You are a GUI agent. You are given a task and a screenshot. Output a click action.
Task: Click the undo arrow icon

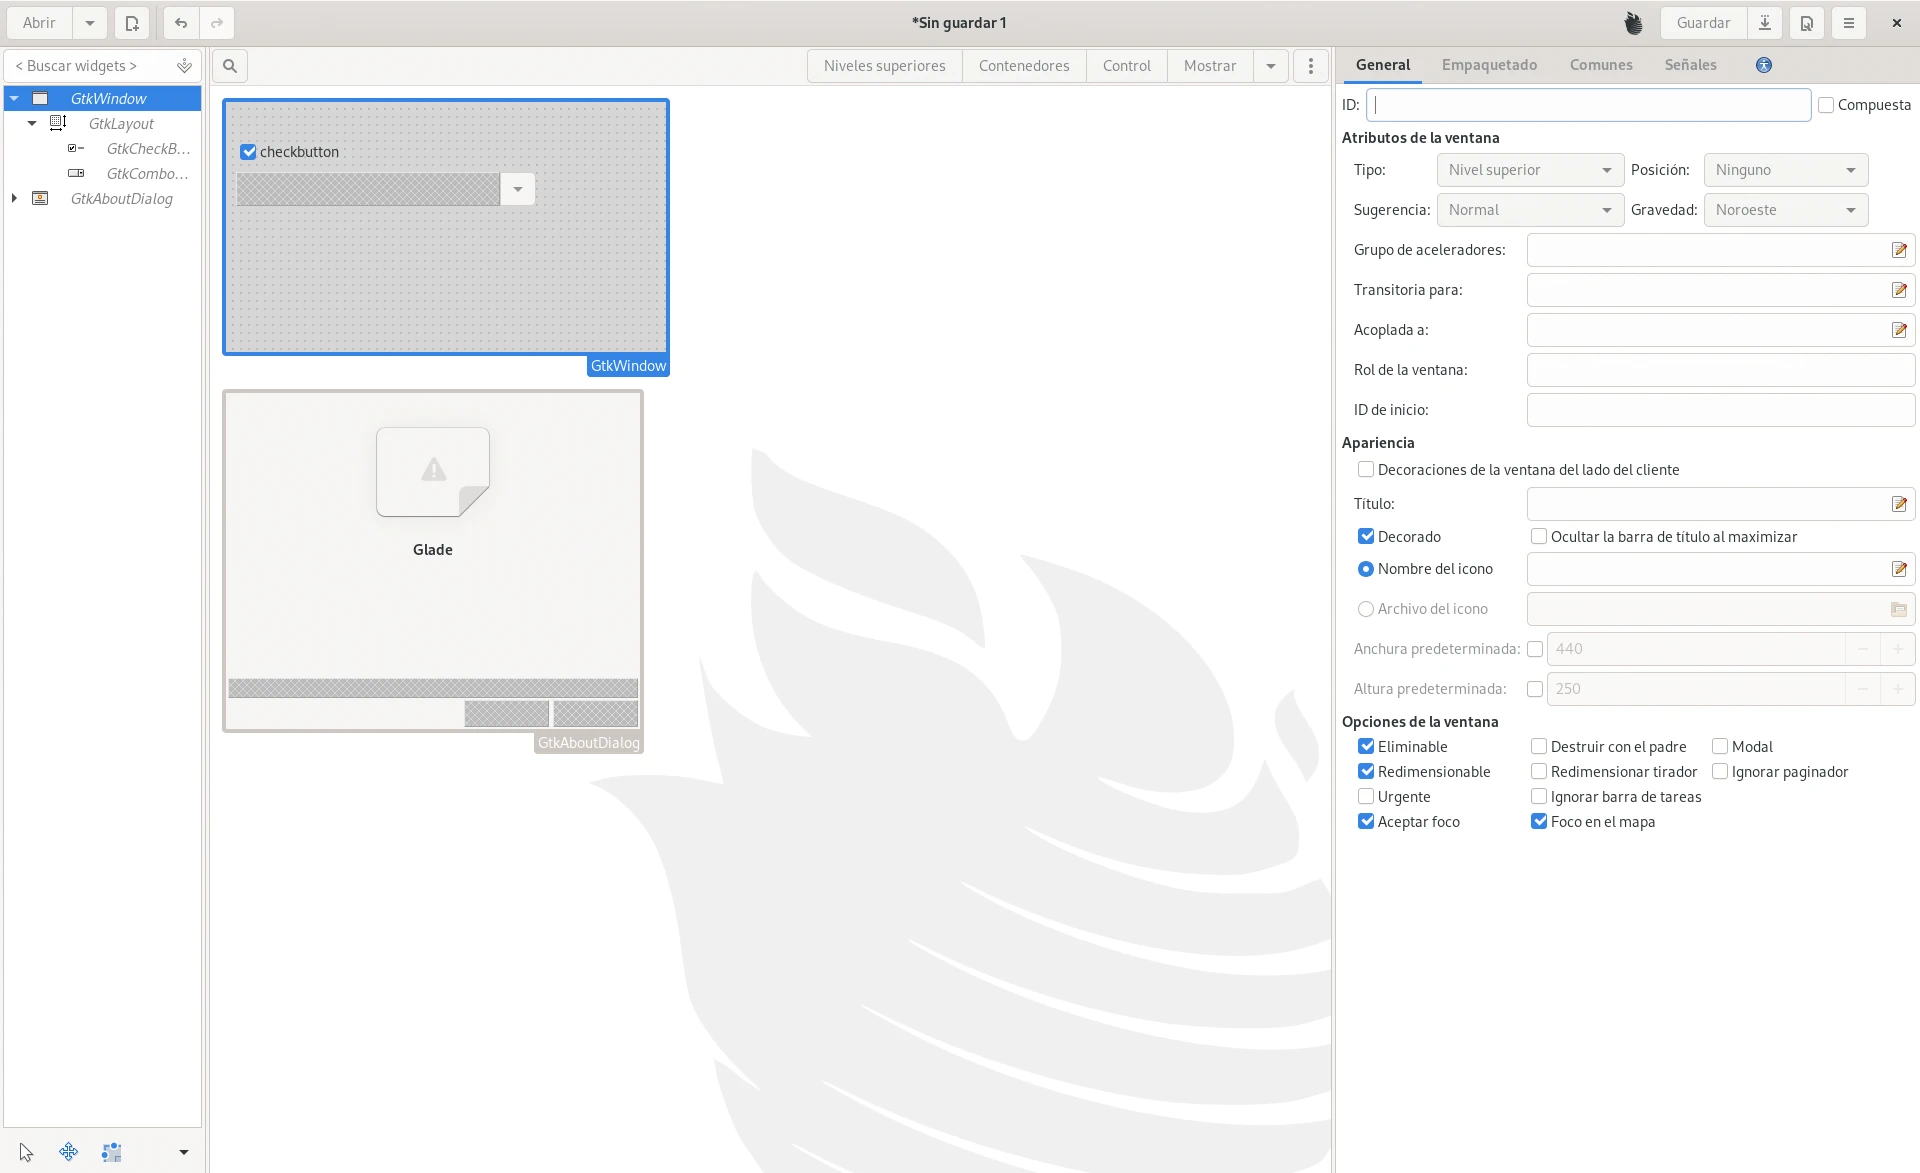pos(181,23)
